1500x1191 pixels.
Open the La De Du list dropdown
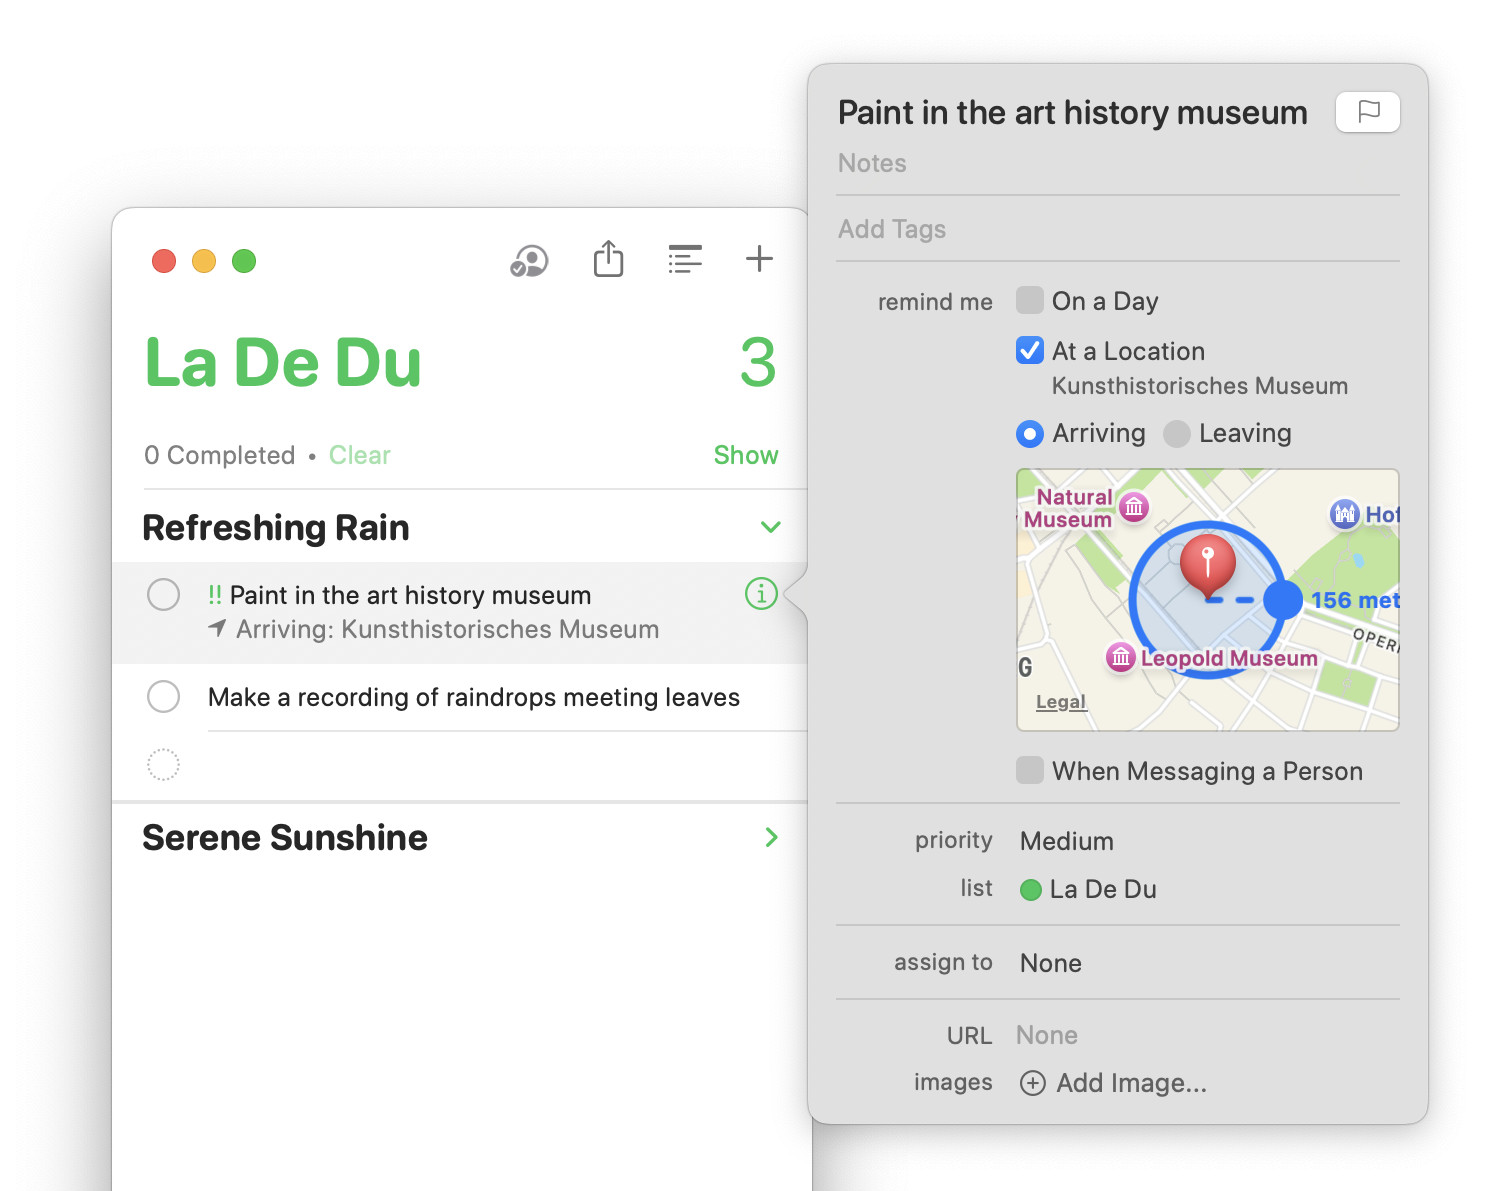pos(1088,889)
